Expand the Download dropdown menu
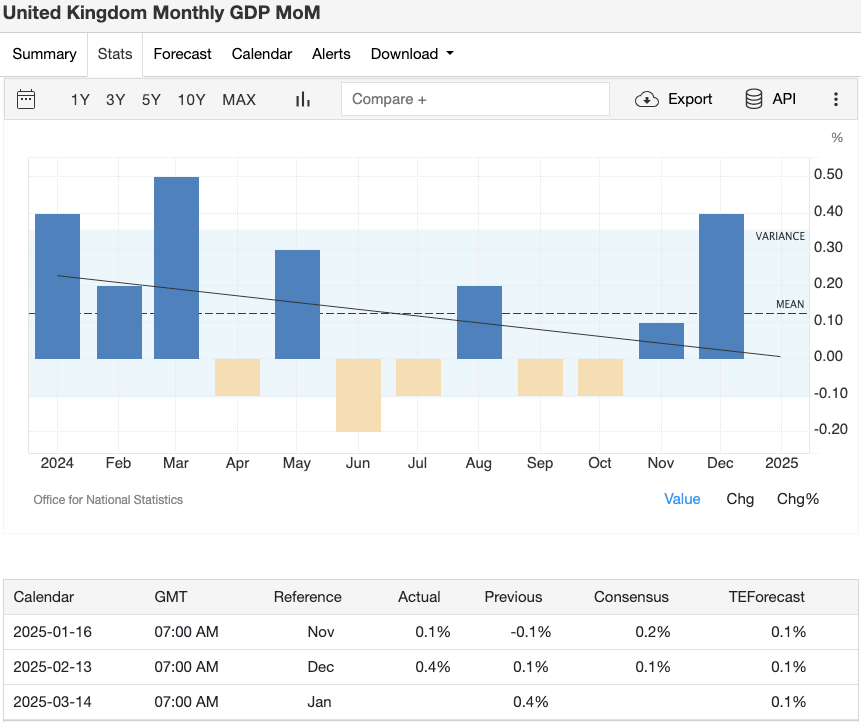Image resolution: width=861 pixels, height=722 pixels. (412, 54)
